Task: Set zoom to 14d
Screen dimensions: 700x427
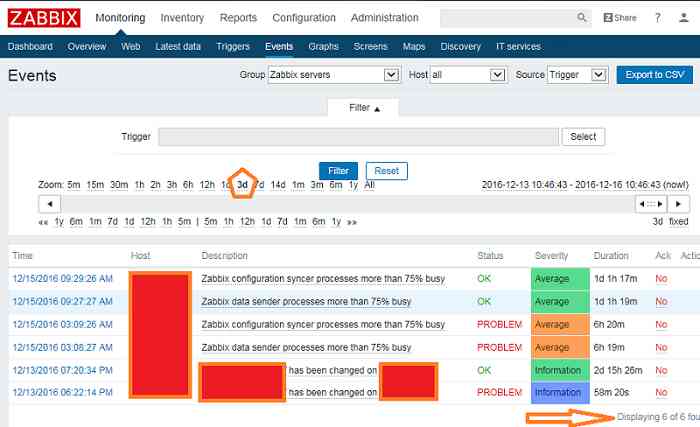Action: (x=278, y=185)
